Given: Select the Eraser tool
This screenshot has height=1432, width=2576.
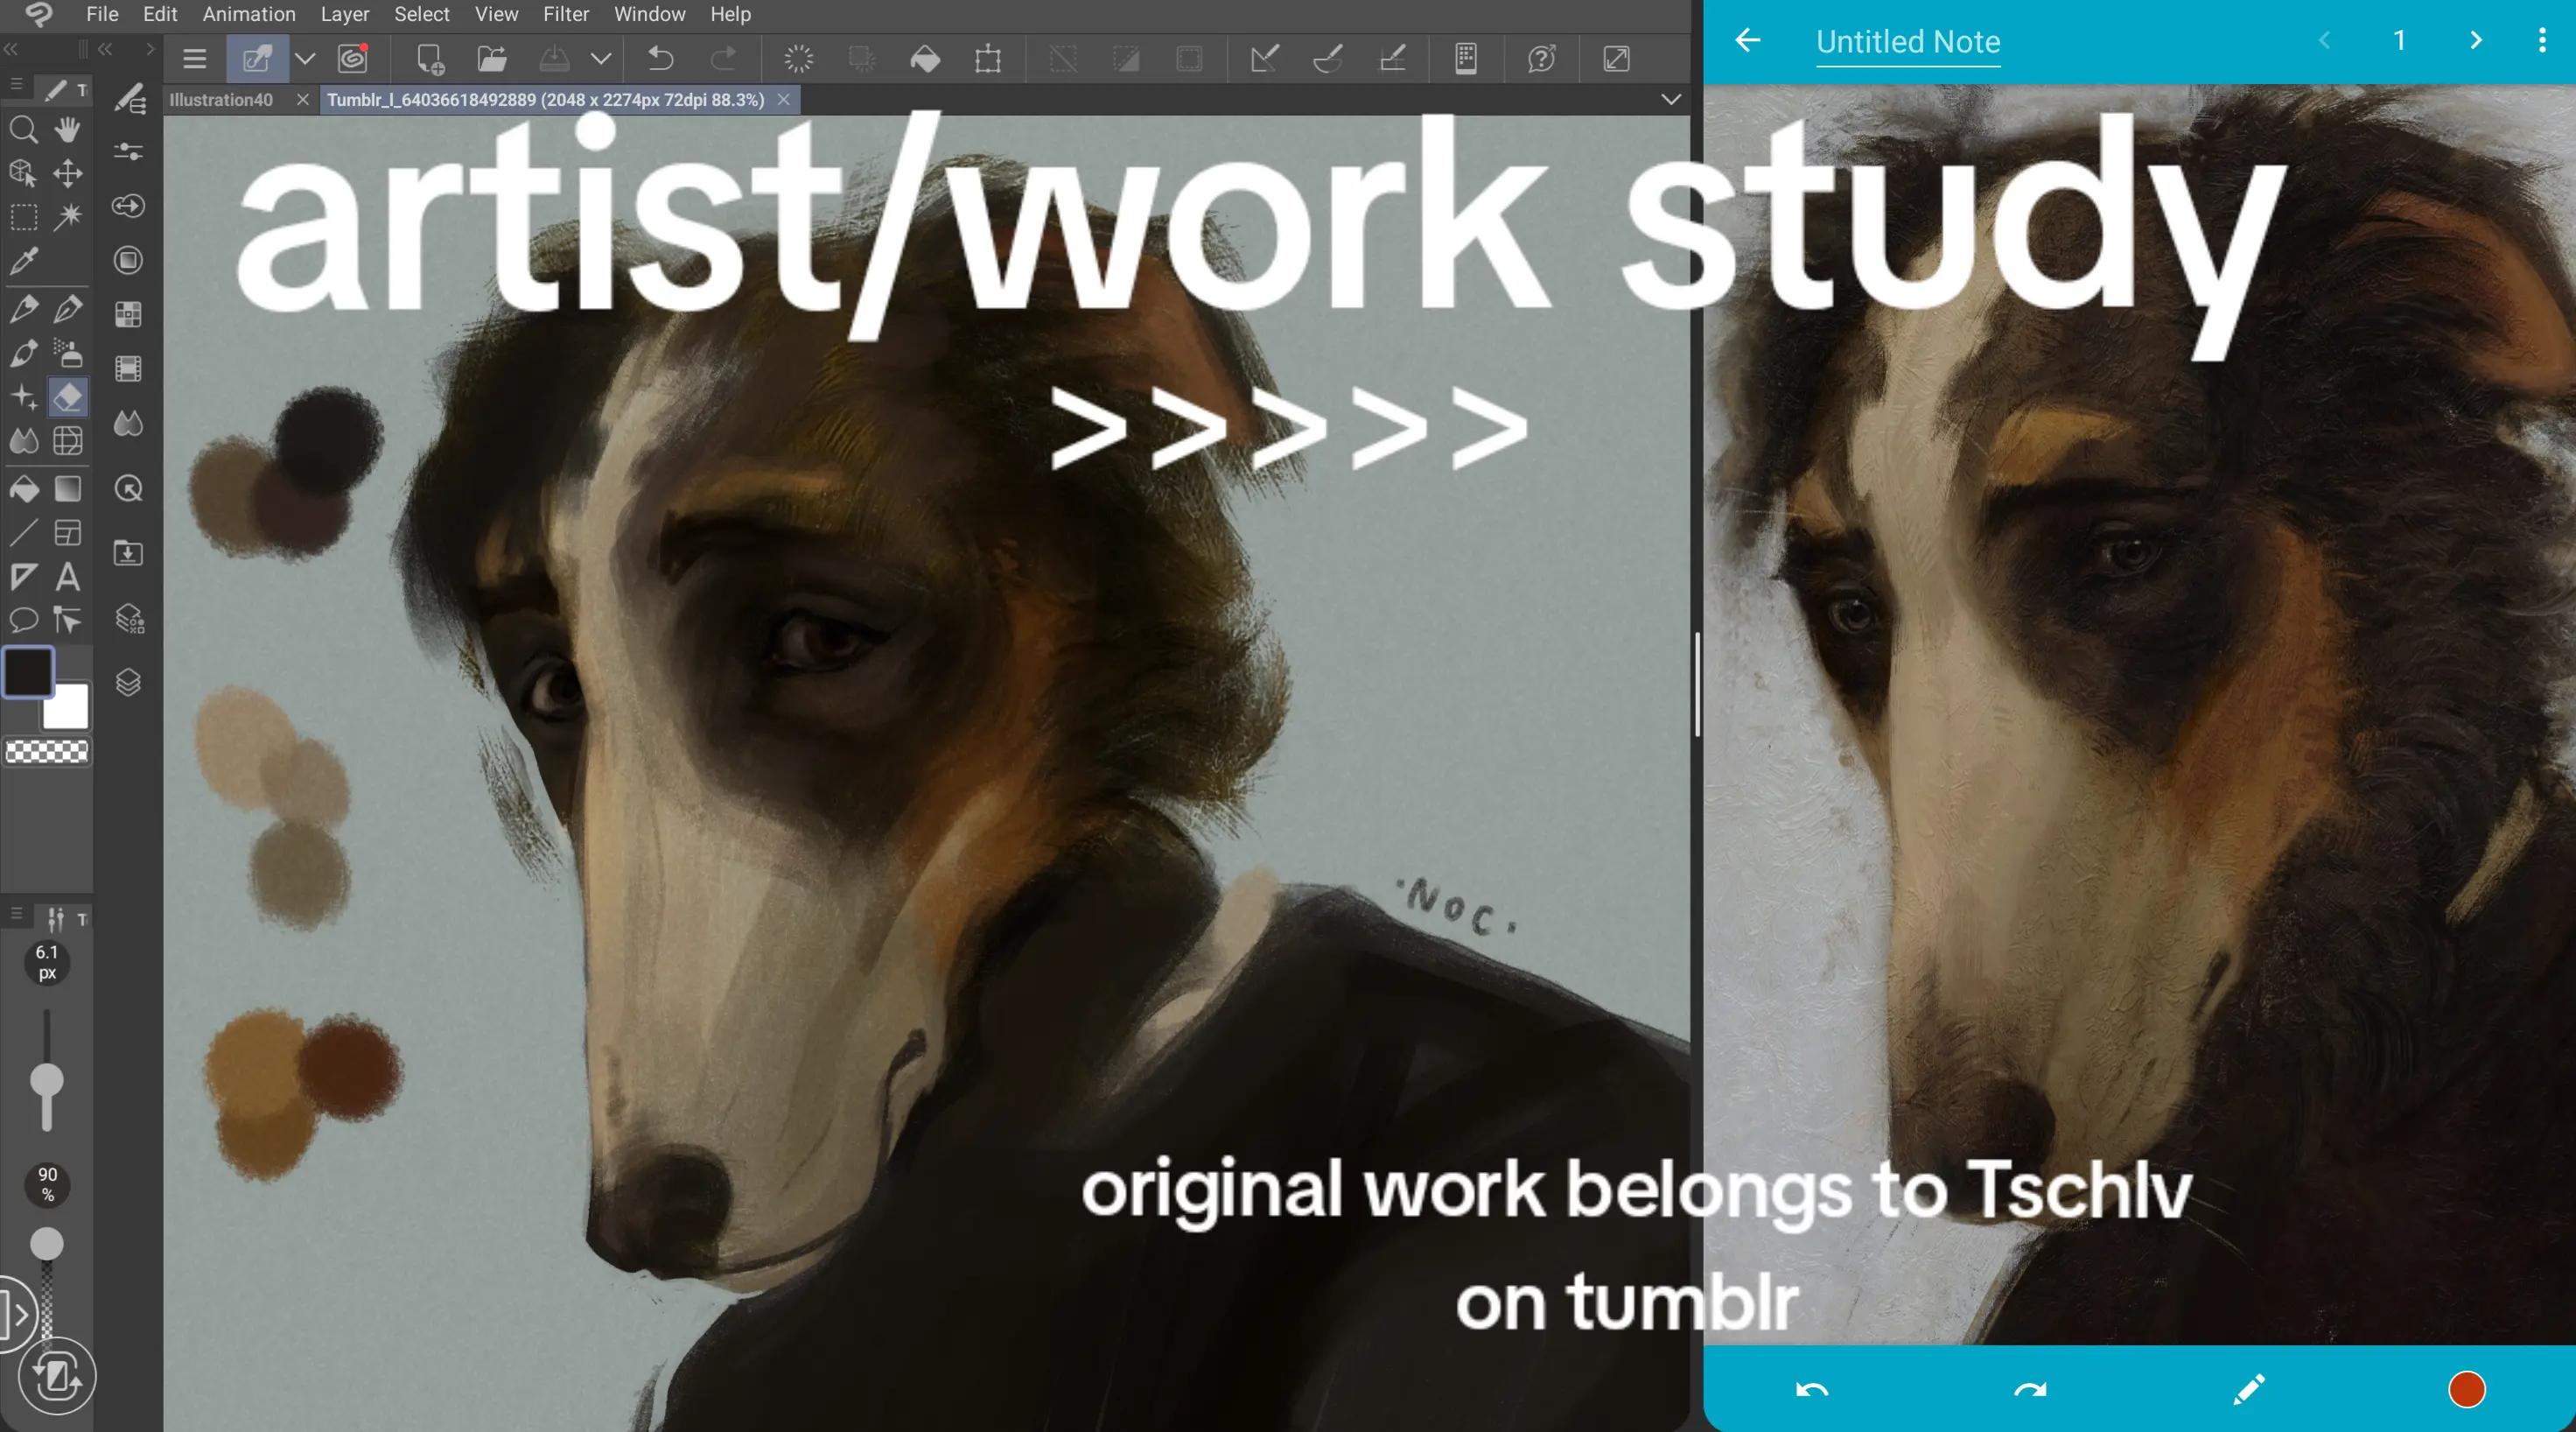Looking at the screenshot, I should [68, 397].
